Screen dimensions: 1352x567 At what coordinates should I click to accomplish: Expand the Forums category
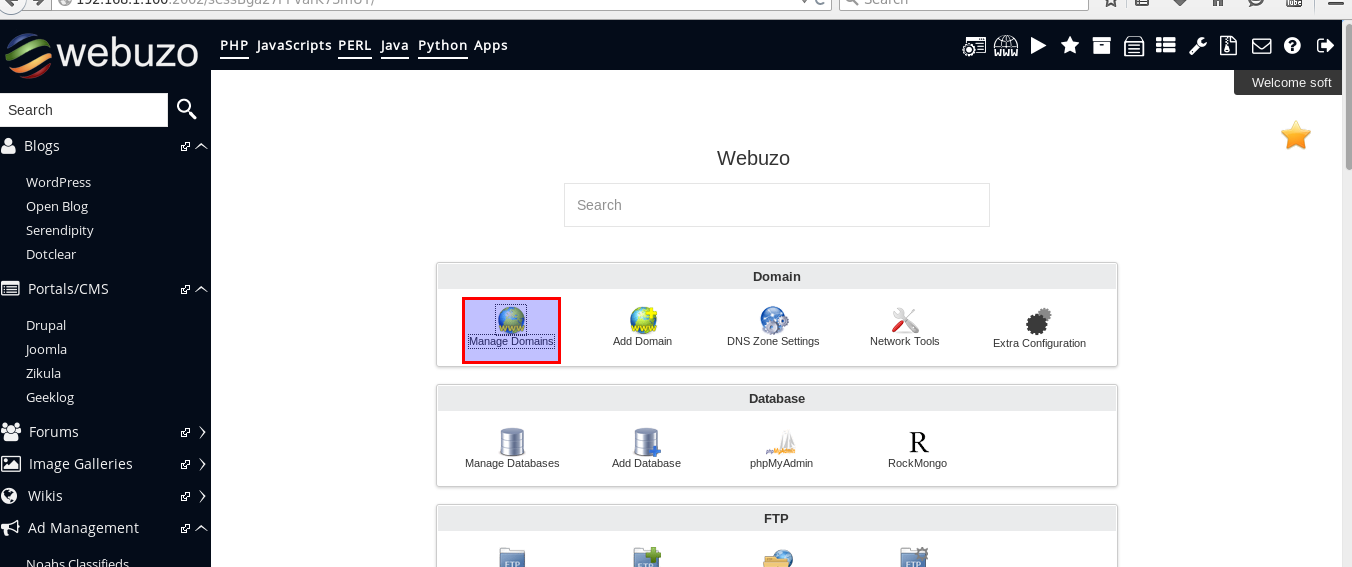[x=202, y=432]
